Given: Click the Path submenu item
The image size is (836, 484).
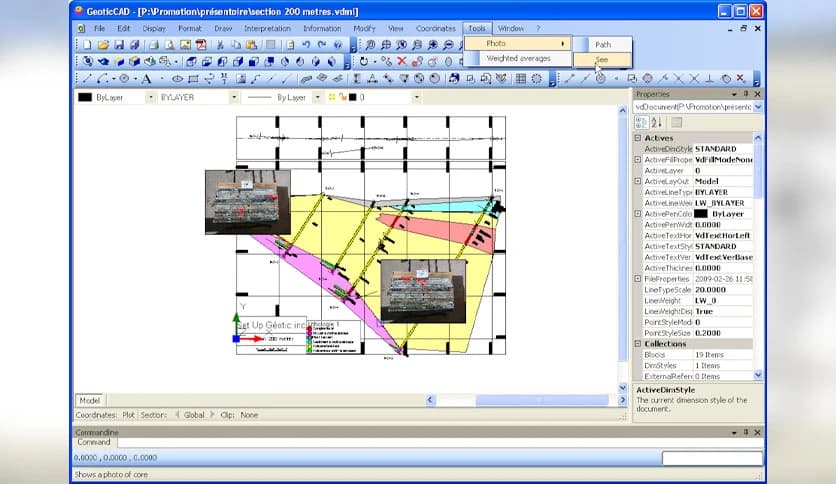Looking at the screenshot, I should [x=603, y=45].
